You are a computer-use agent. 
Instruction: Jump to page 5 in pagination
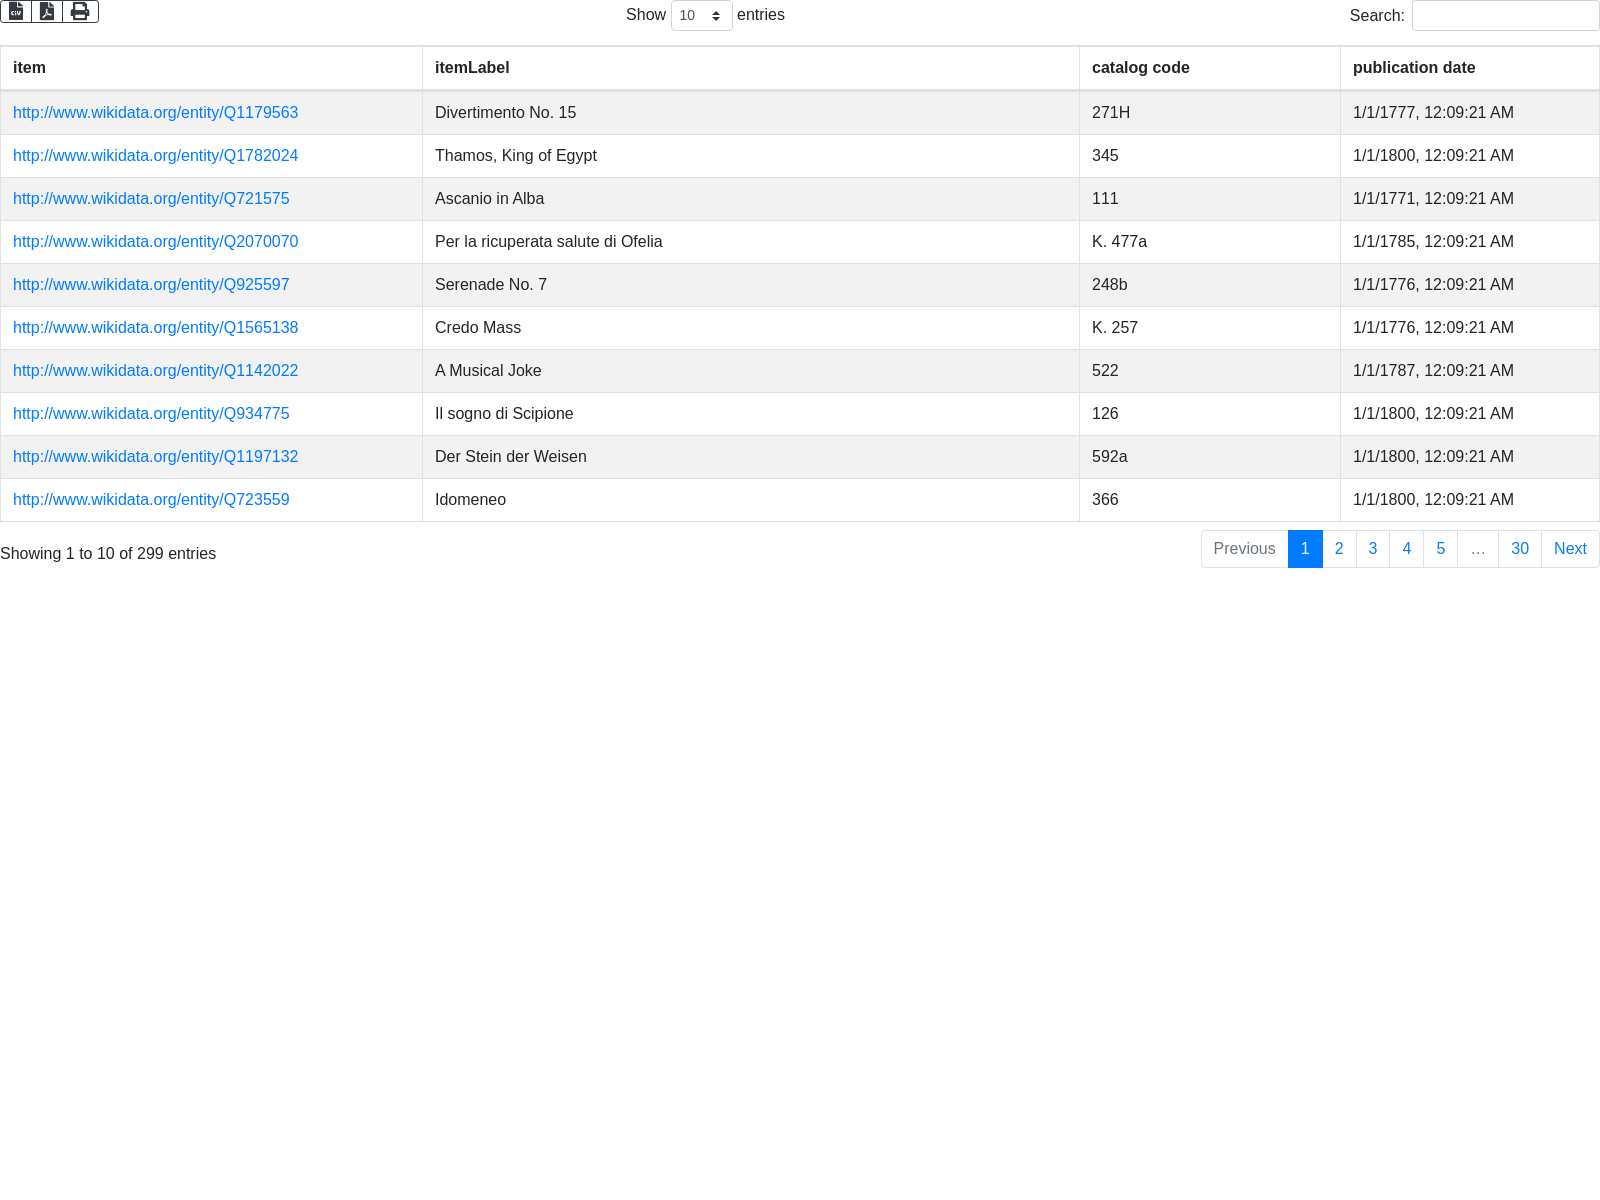(1440, 549)
